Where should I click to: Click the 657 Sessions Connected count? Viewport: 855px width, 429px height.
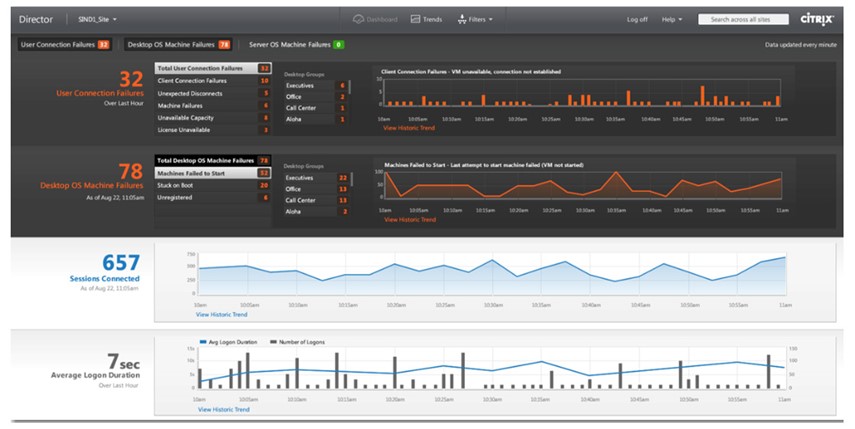coord(121,263)
